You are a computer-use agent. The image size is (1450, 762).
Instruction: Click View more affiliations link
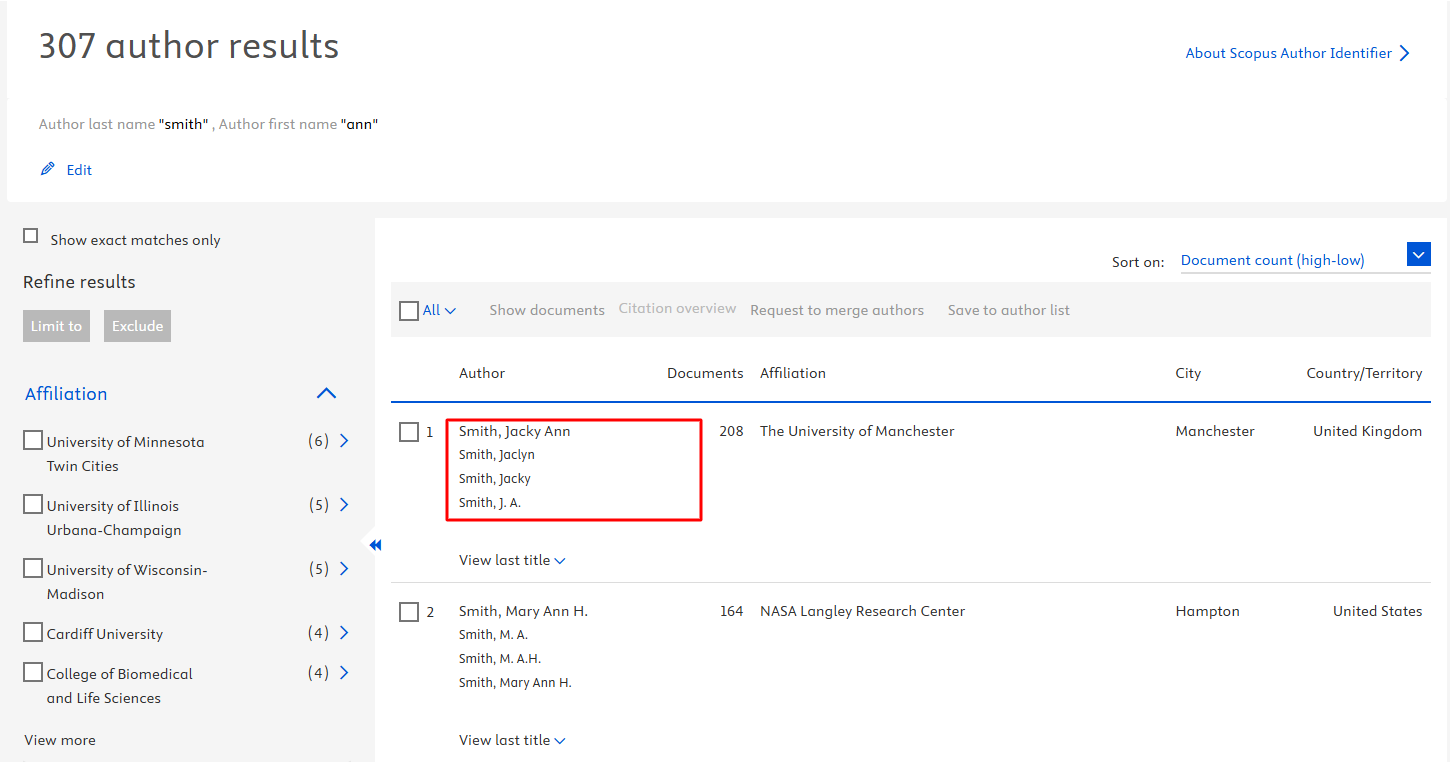click(60, 740)
